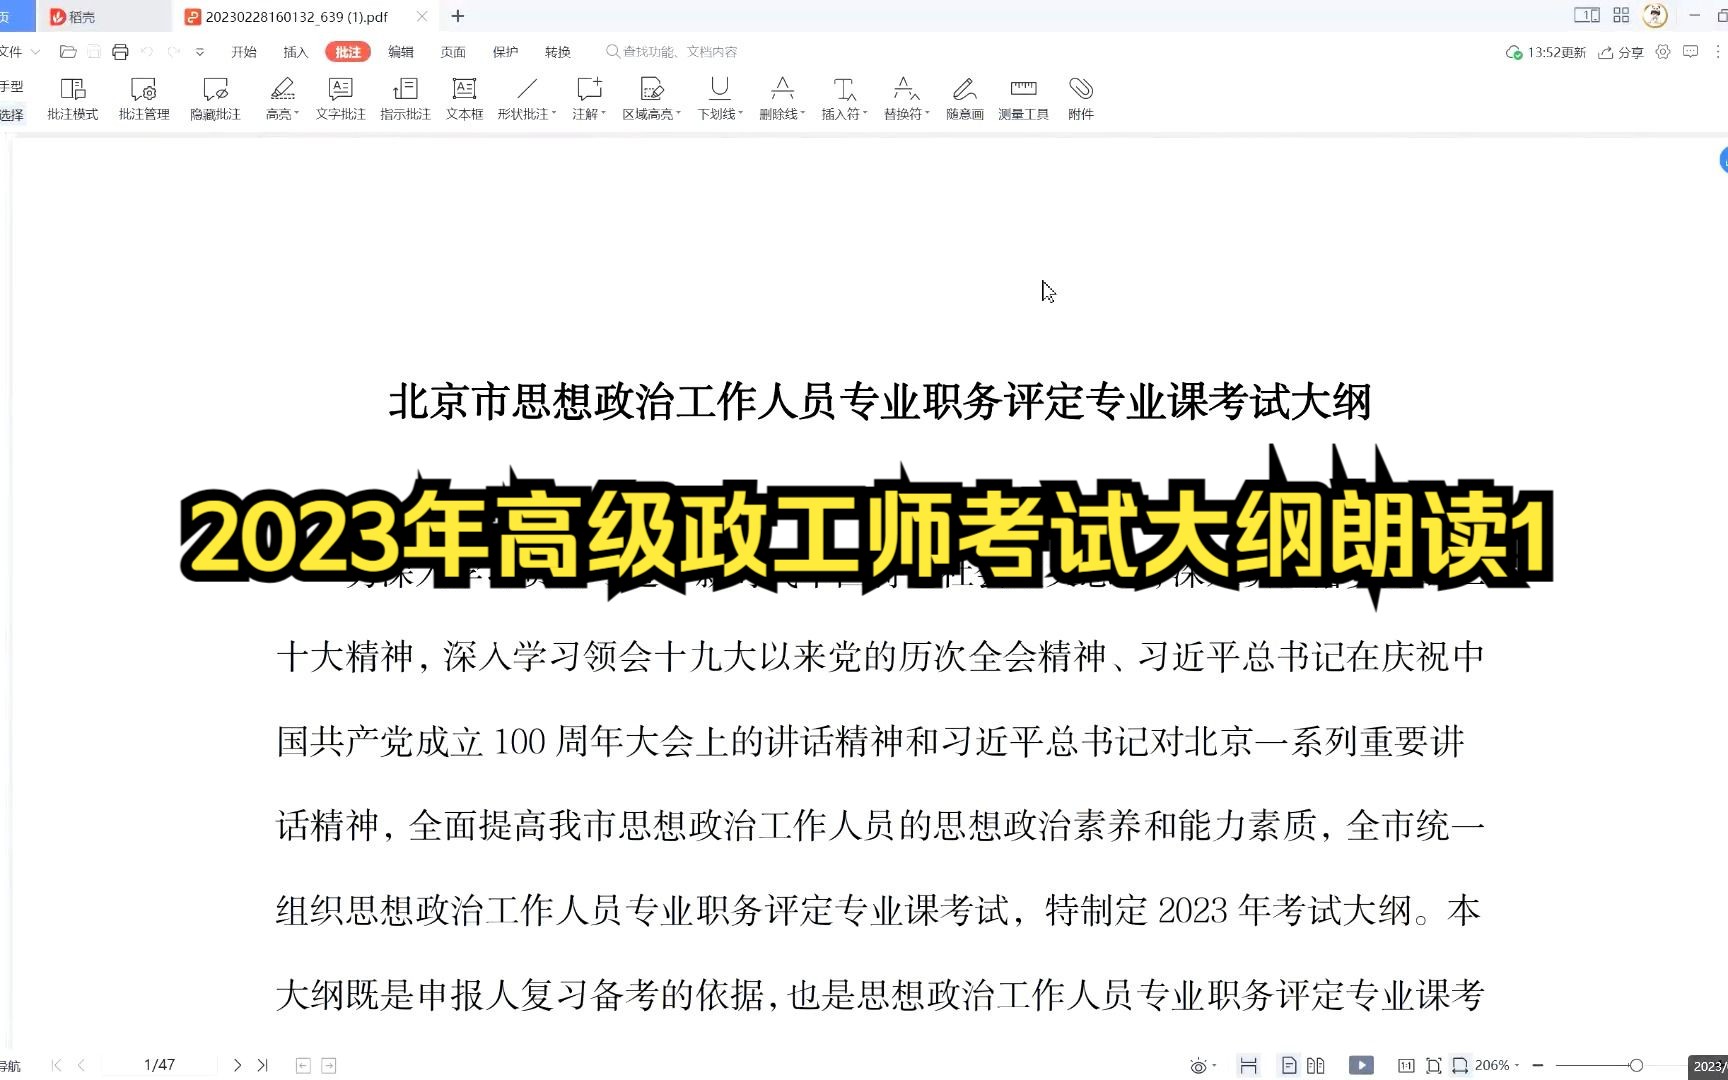
Task: Switch to the 编辑 ribbon tab
Action: (401, 52)
